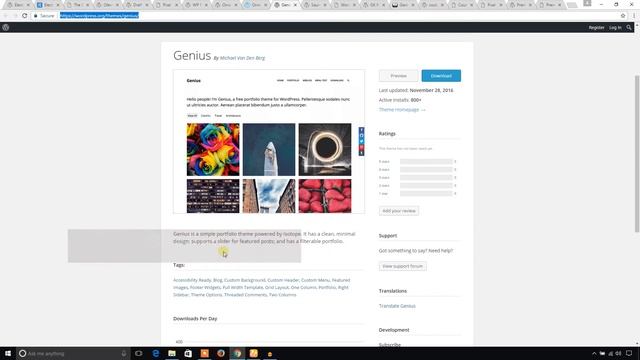Switch to the last browser tab
The height and width of the screenshot is (360, 640).
[549, 5]
